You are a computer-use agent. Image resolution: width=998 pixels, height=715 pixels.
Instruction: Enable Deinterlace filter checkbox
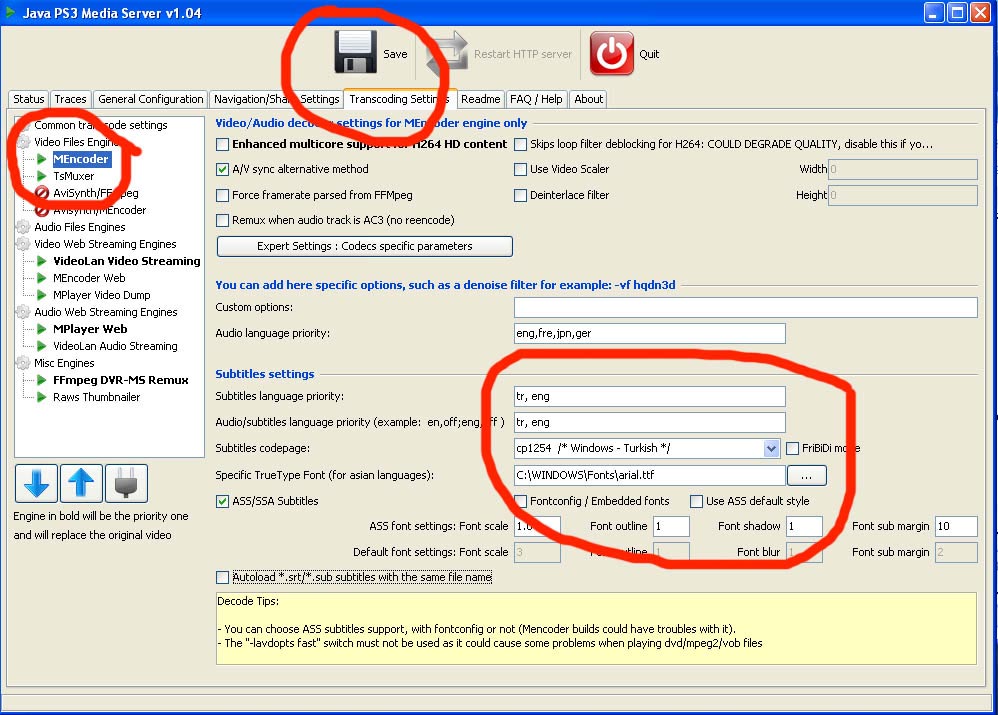coord(520,195)
